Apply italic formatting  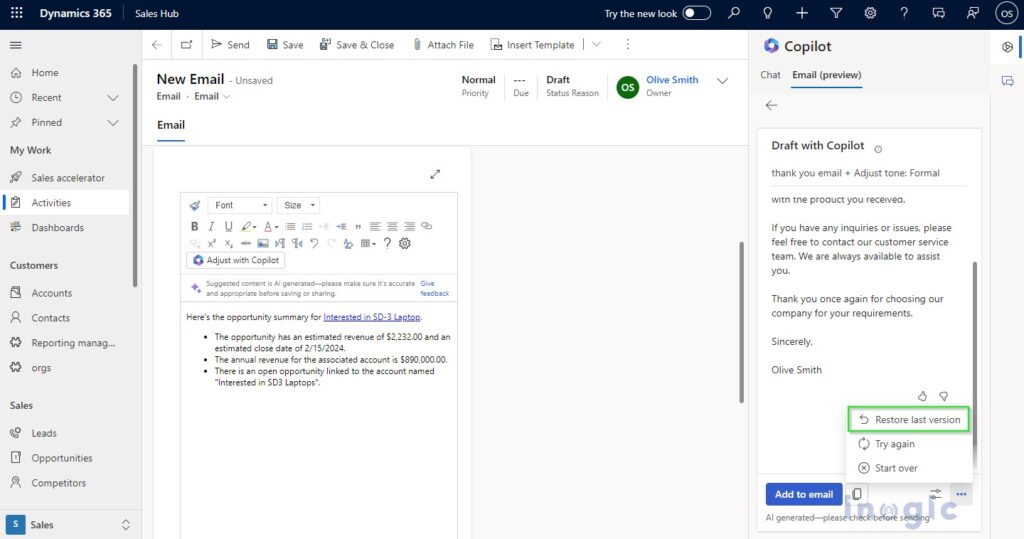[x=211, y=227]
